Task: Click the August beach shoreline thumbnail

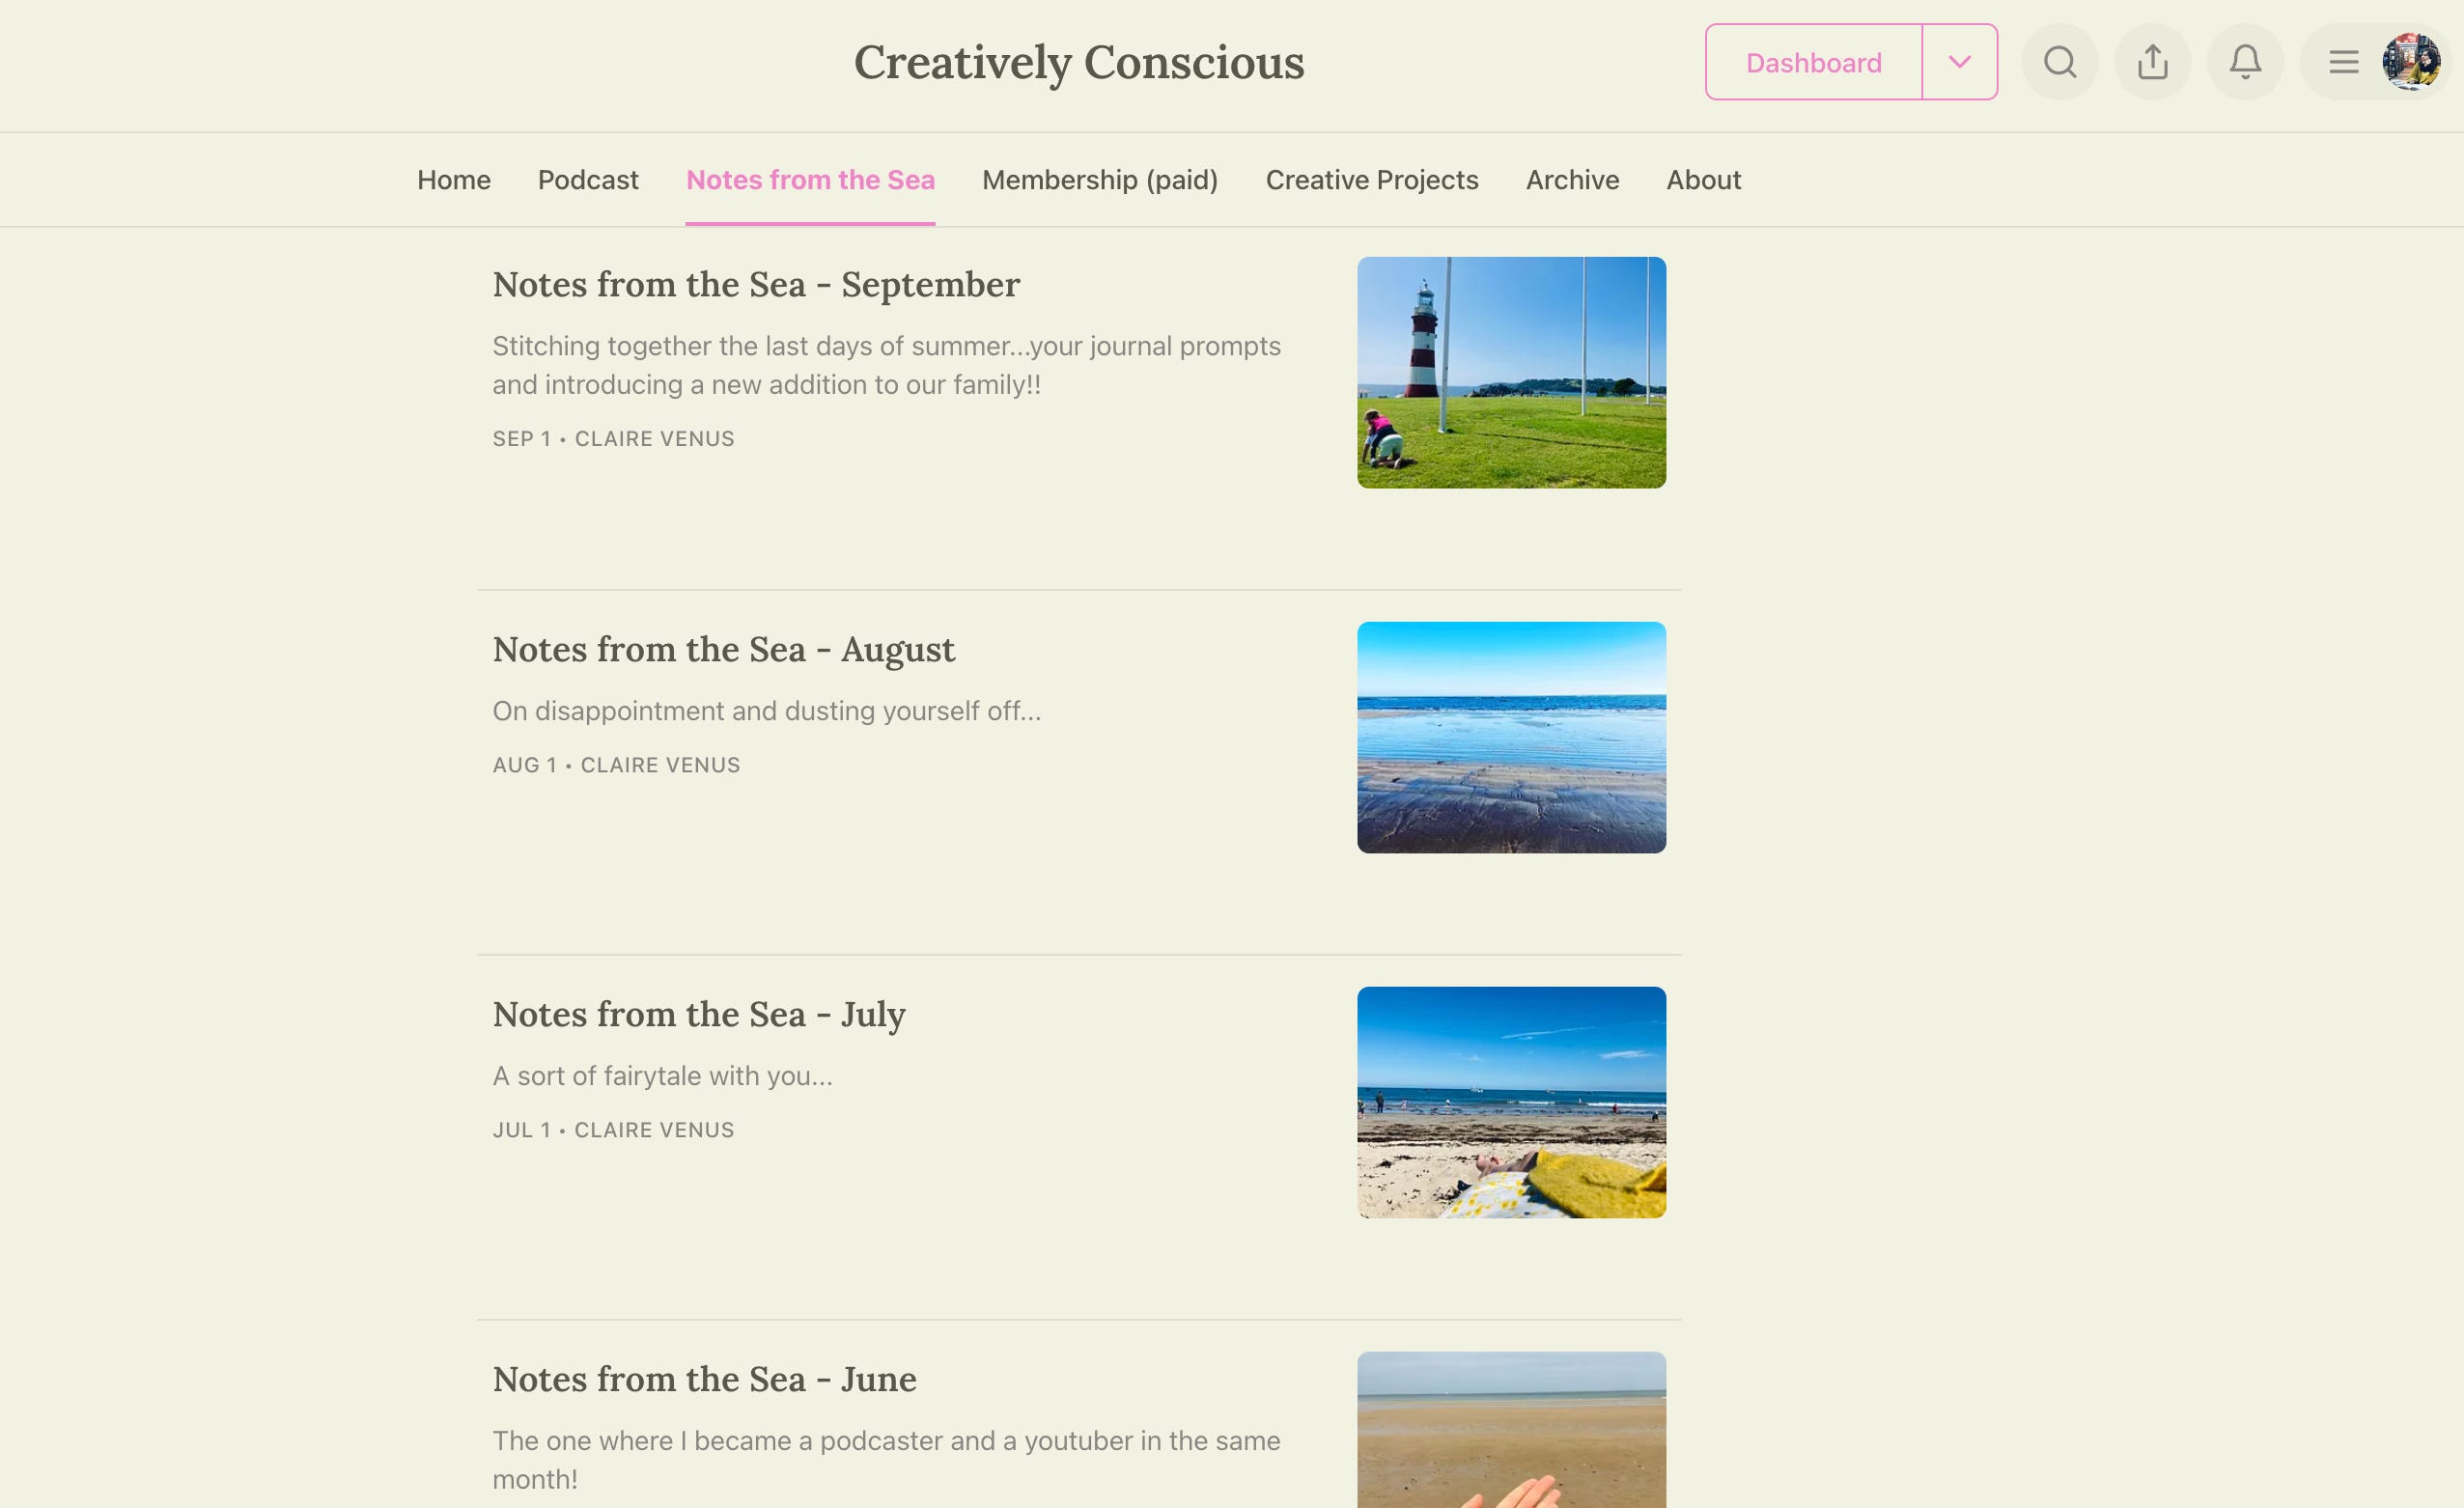Action: 1511,738
